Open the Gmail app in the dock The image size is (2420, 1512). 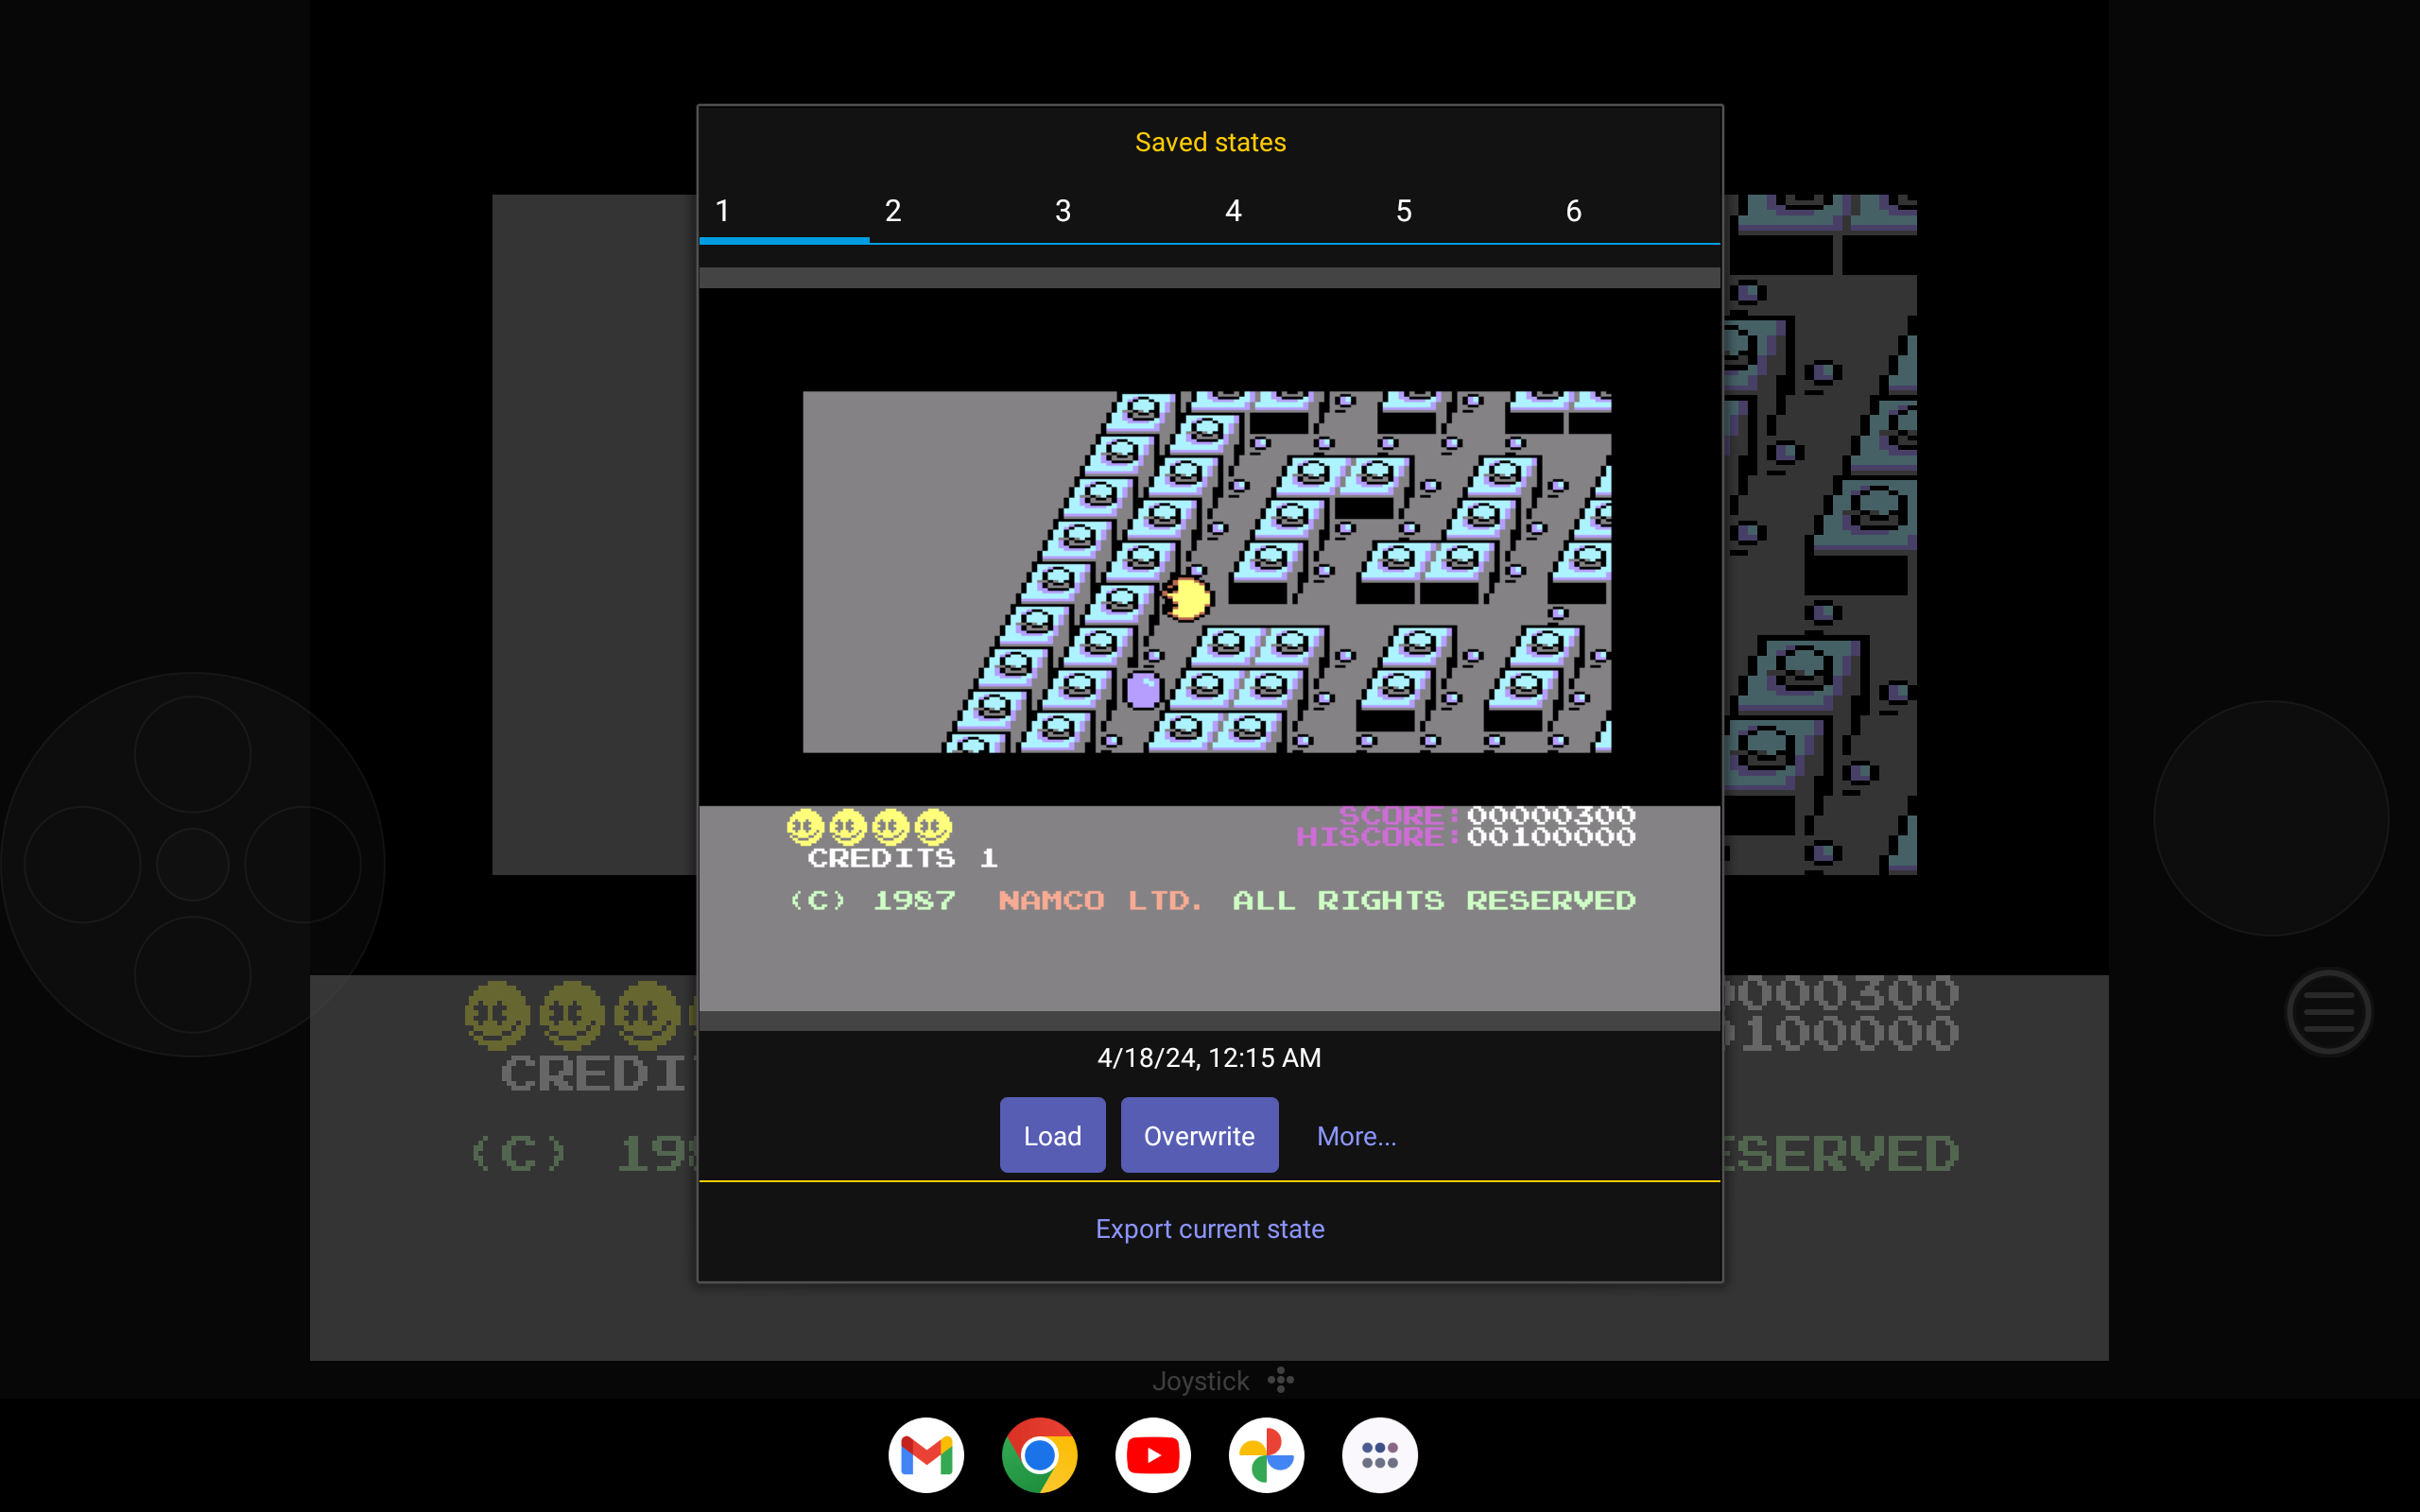(x=926, y=1455)
